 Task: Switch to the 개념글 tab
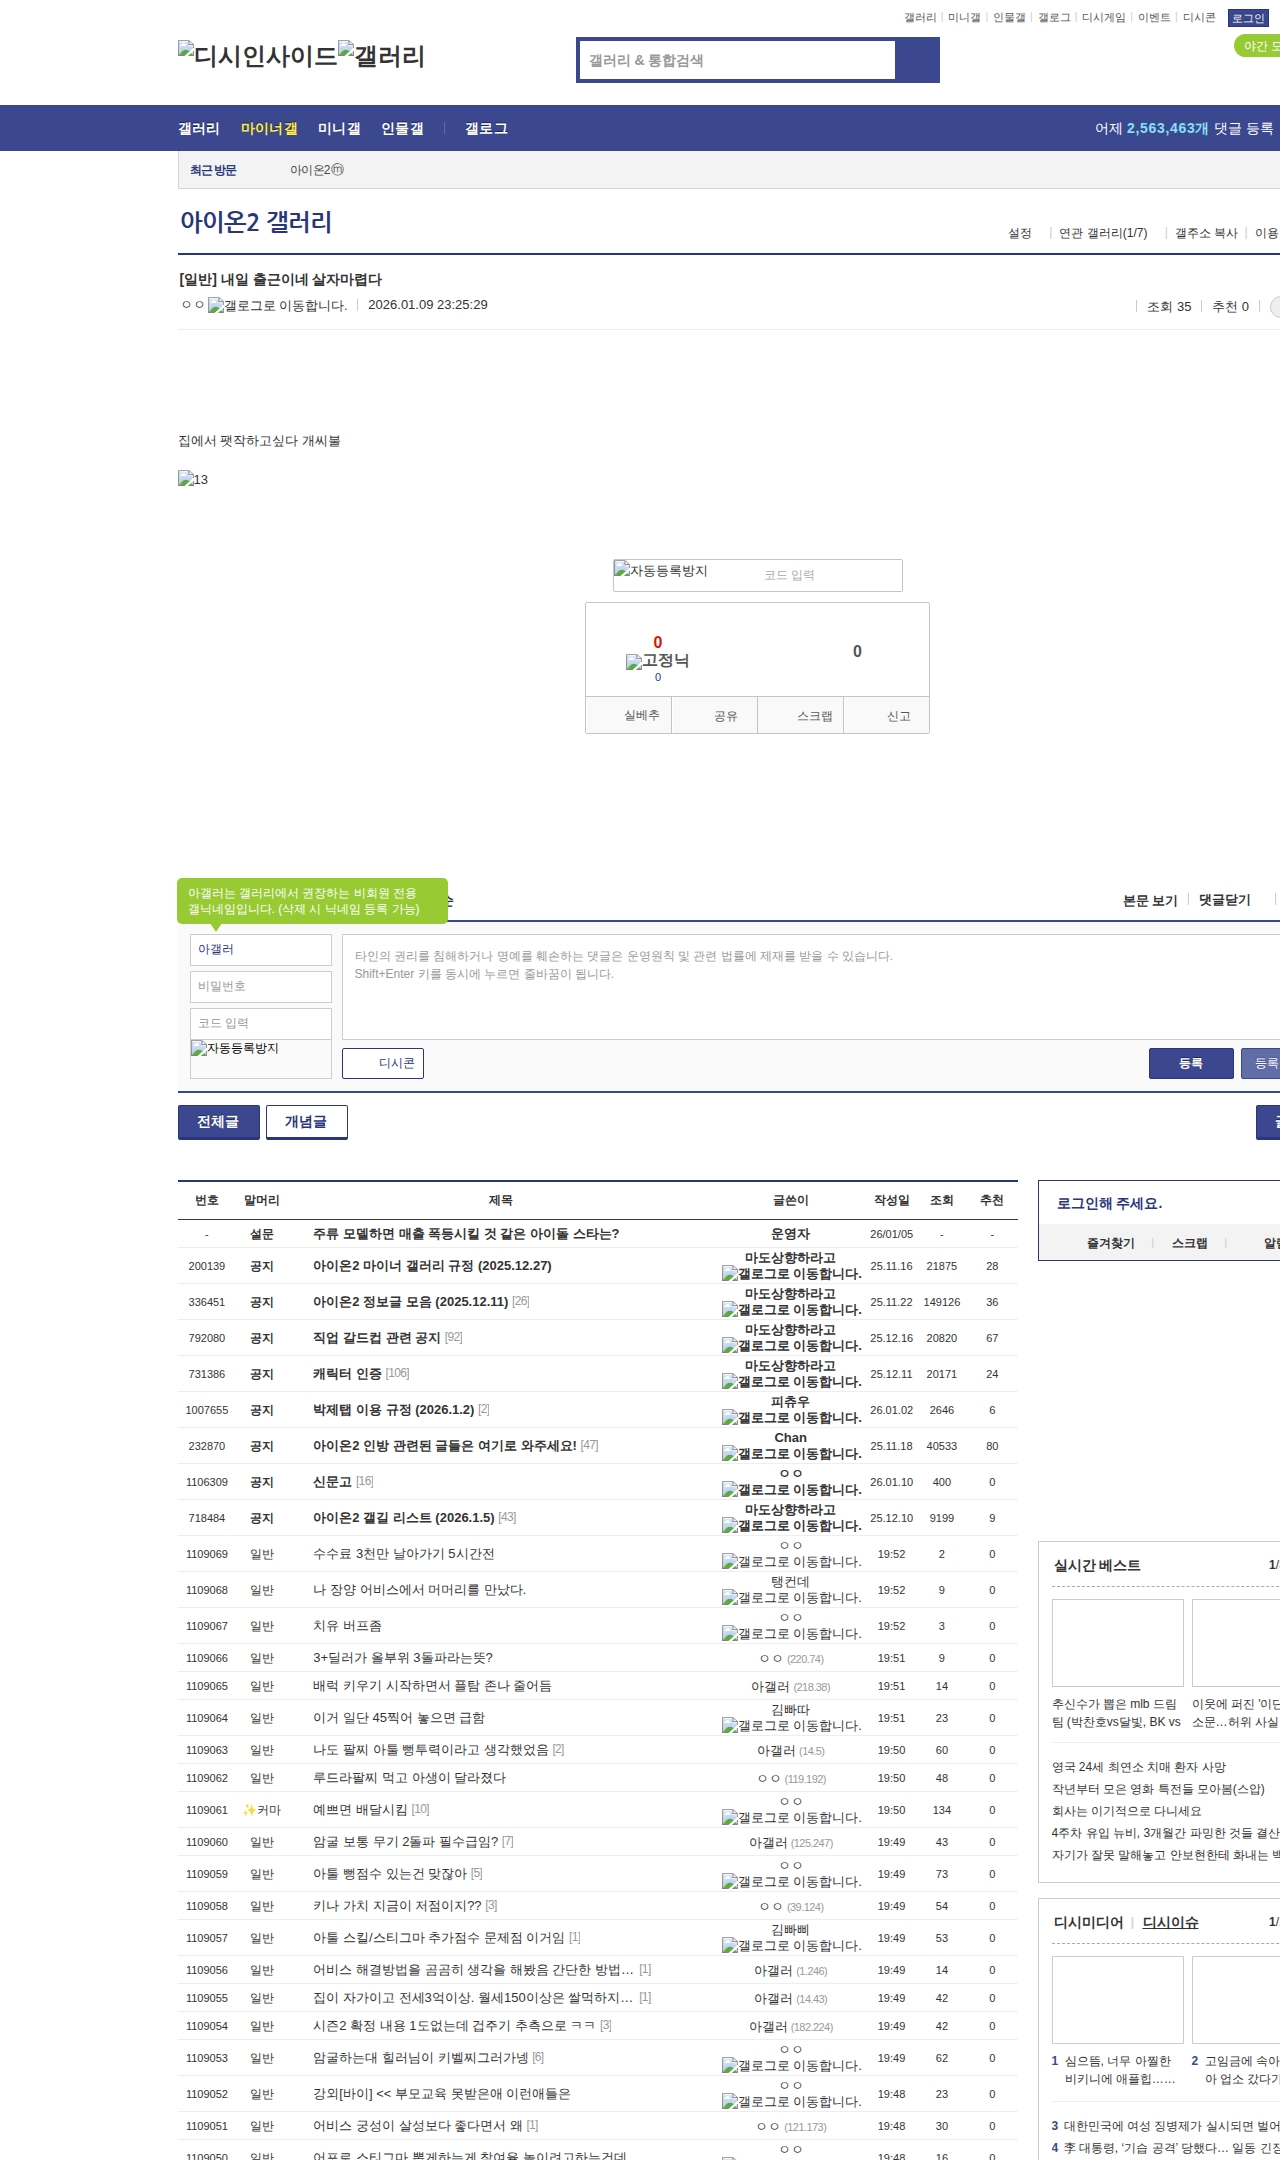point(307,1122)
